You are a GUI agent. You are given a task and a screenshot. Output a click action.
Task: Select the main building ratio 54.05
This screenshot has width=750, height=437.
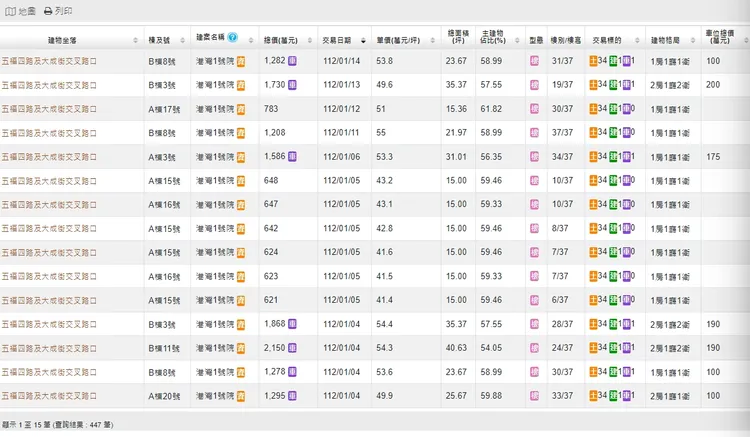pos(491,348)
